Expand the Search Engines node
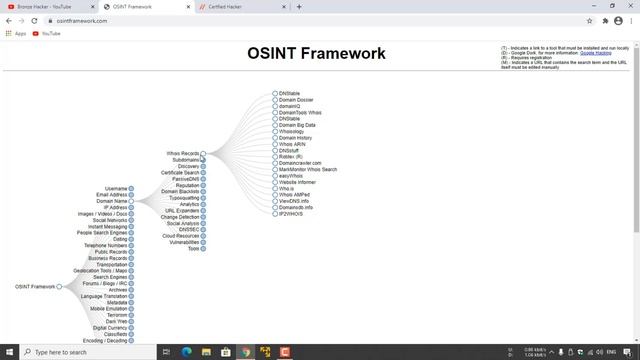640x360 pixels. (131, 277)
